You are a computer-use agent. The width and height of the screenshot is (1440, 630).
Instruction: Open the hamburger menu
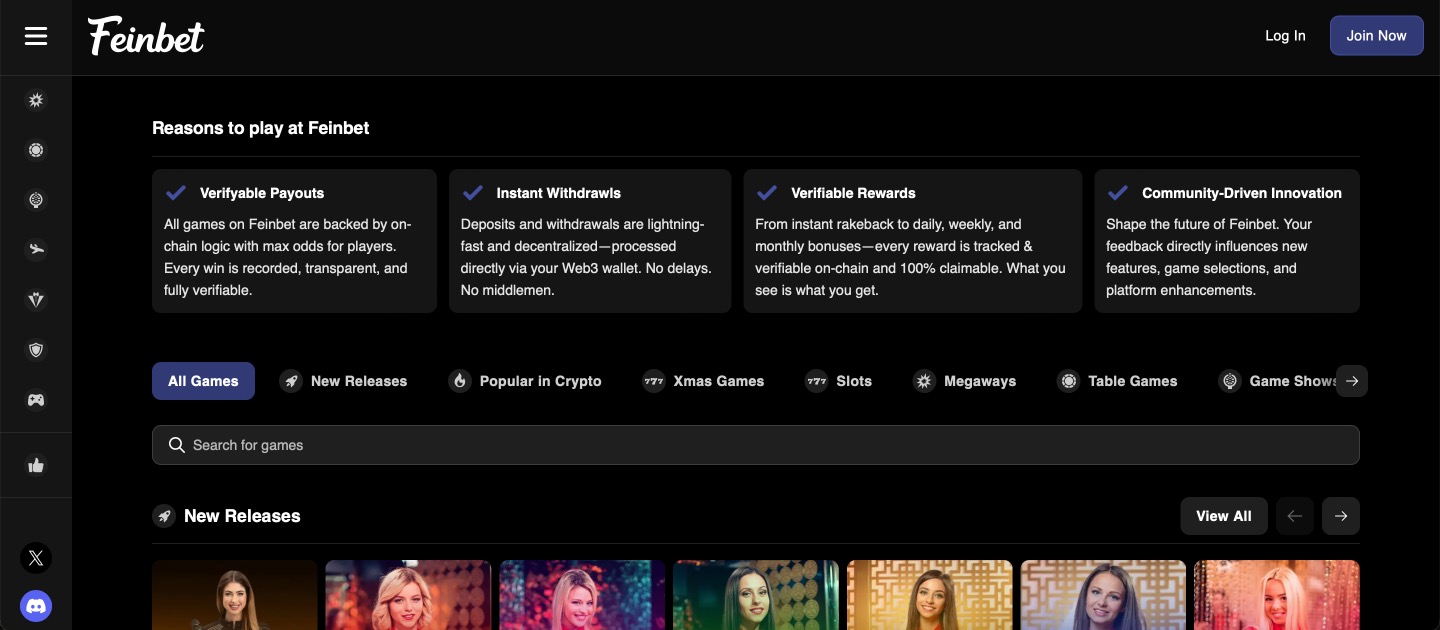(x=36, y=36)
